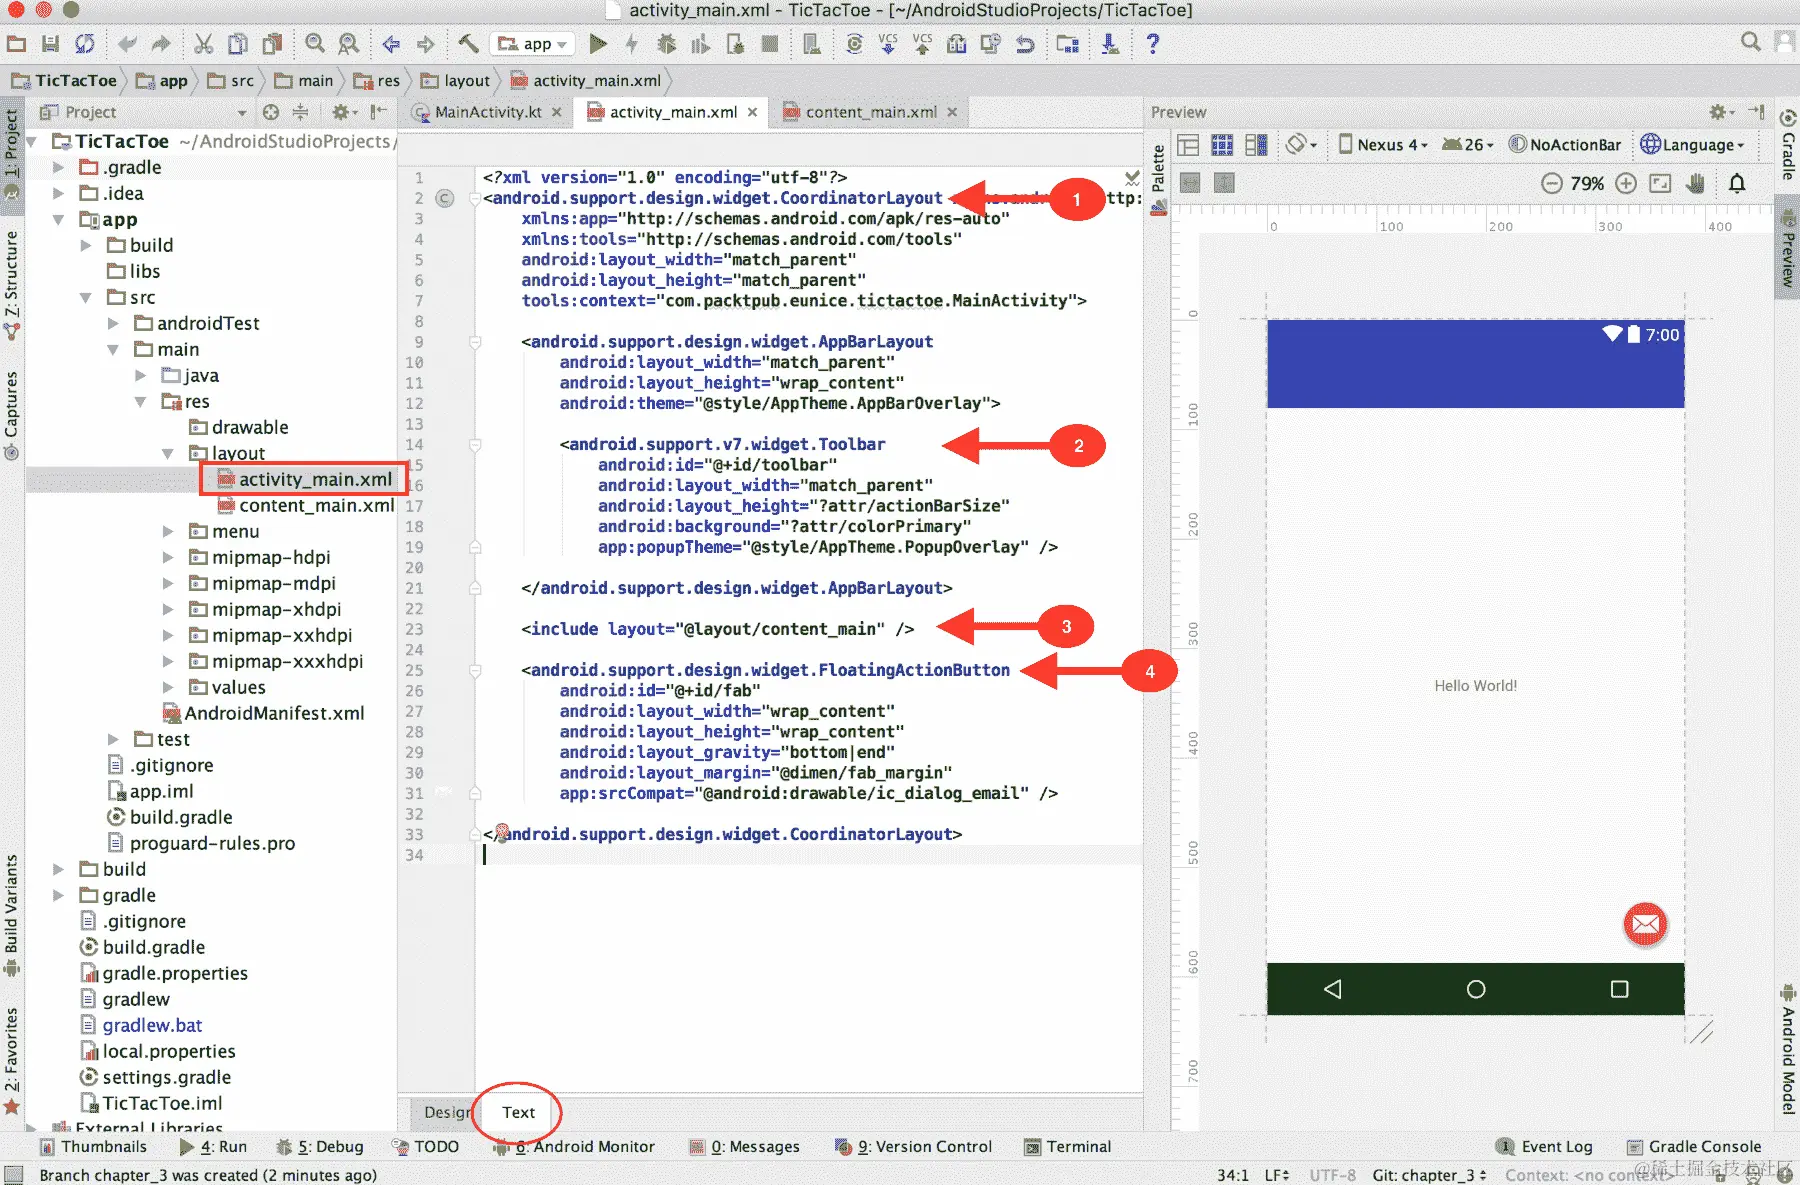Click the Save All toolbar icon

click(50, 44)
